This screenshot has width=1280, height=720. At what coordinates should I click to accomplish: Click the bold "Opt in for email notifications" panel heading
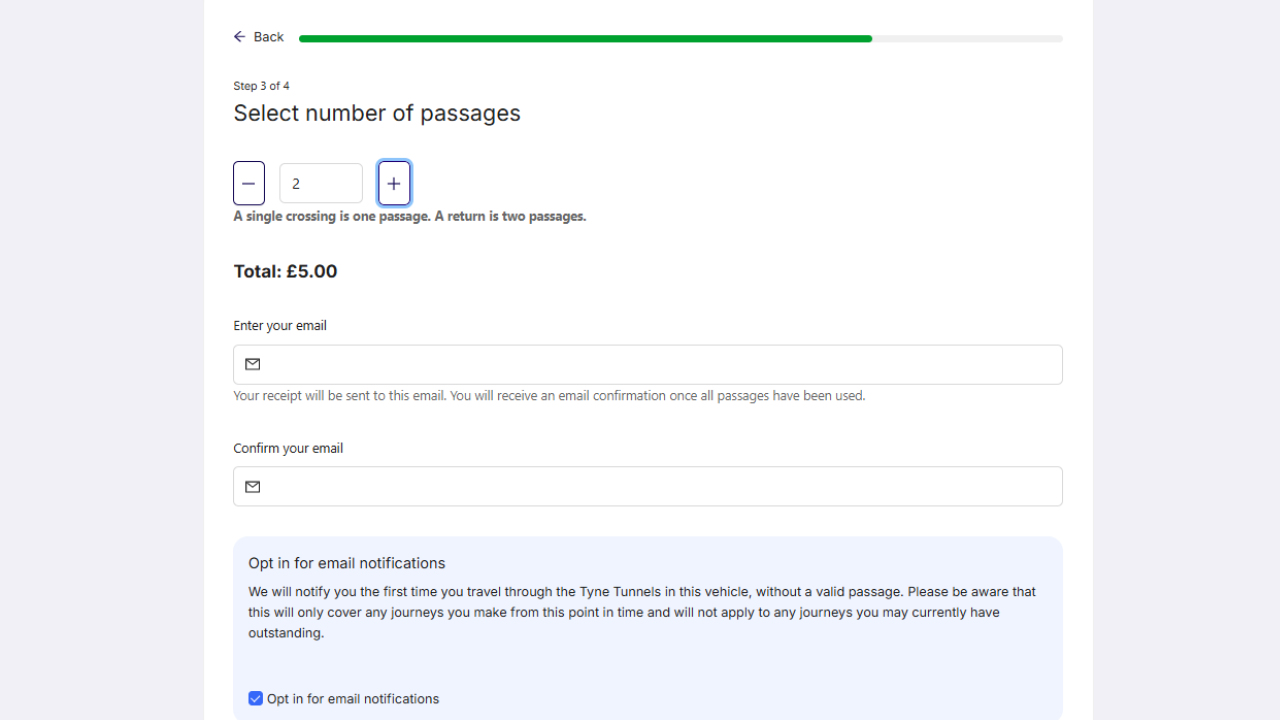pyautogui.click(x=347, y=563)
